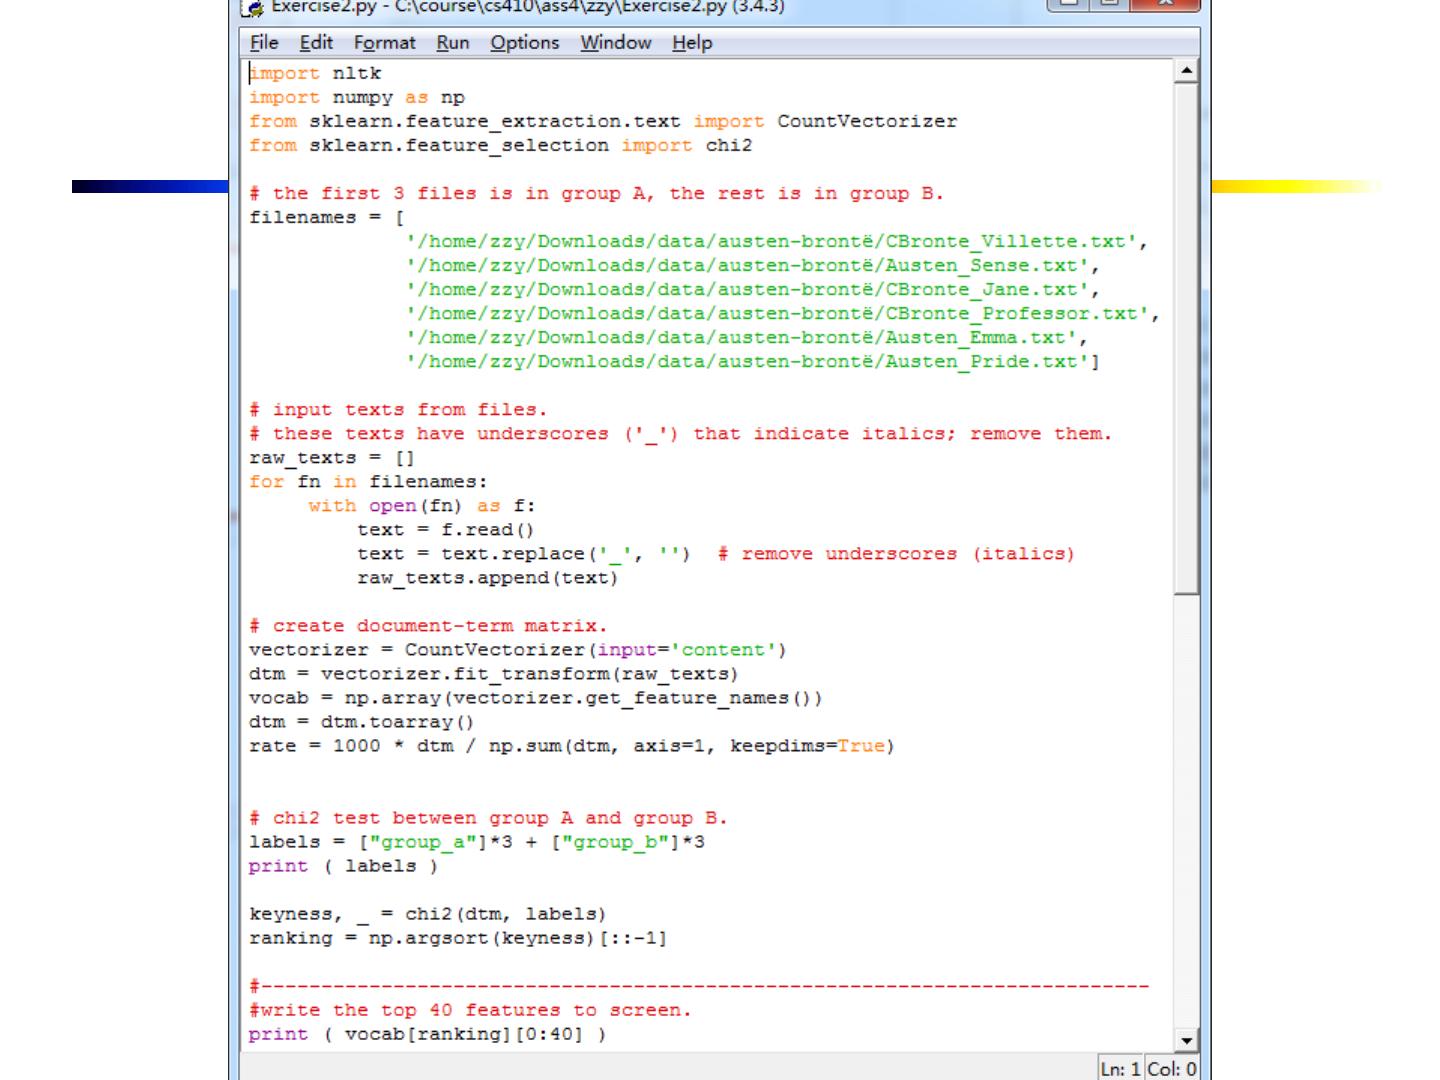
Task: Click the scrollbar down arrow
Action: click(1186, 1040)
